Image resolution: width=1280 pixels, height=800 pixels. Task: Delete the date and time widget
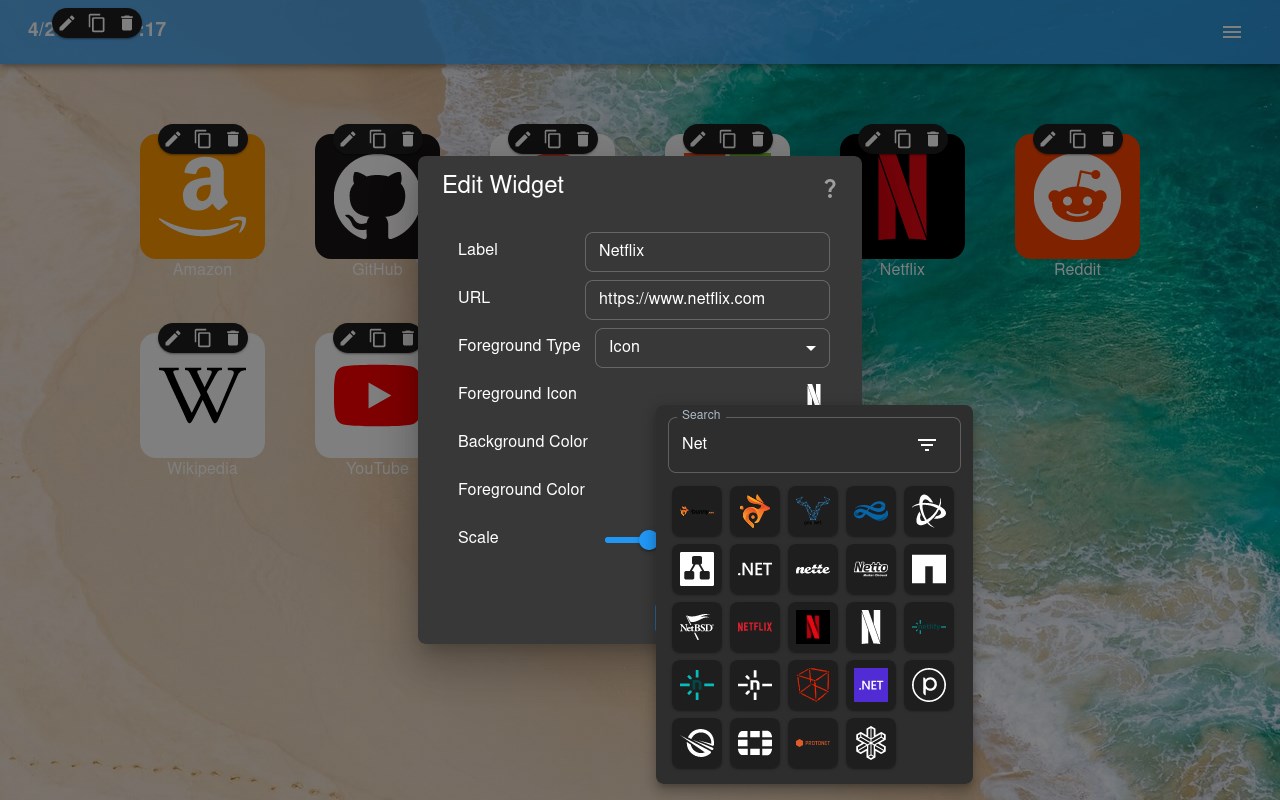pos(127,23)
